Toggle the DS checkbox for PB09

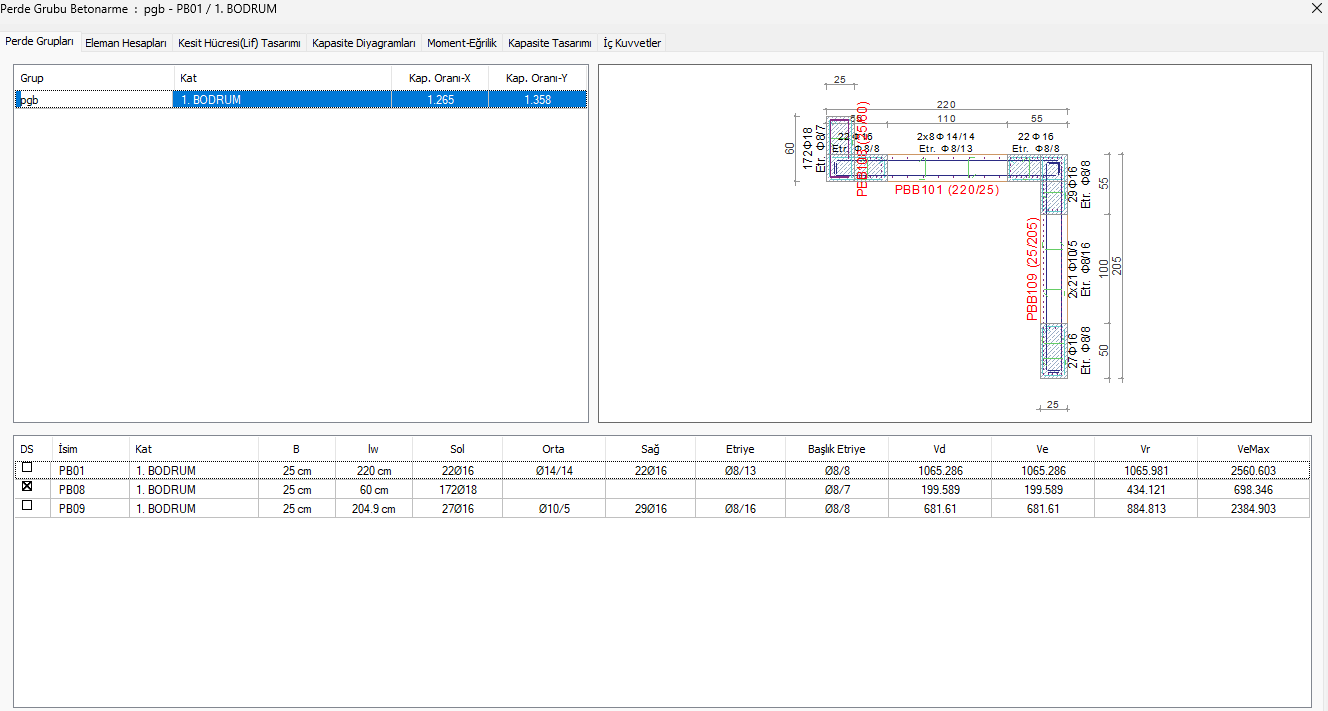point(27,506)
